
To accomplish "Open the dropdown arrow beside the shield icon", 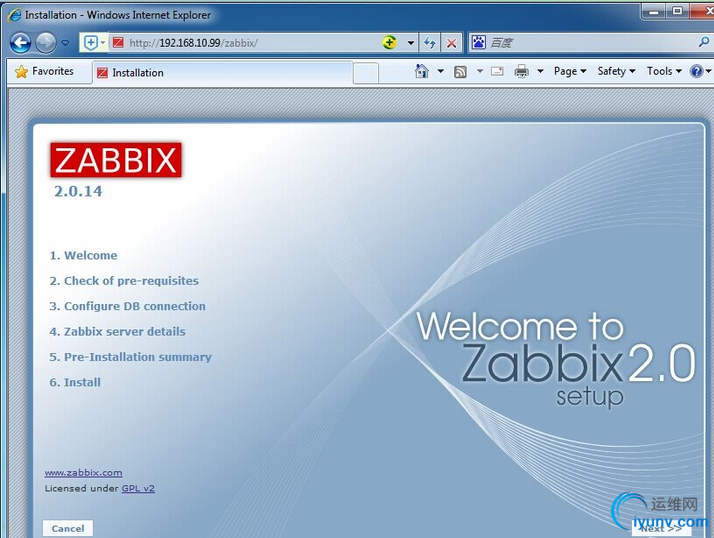I will (x=103, y=43).
